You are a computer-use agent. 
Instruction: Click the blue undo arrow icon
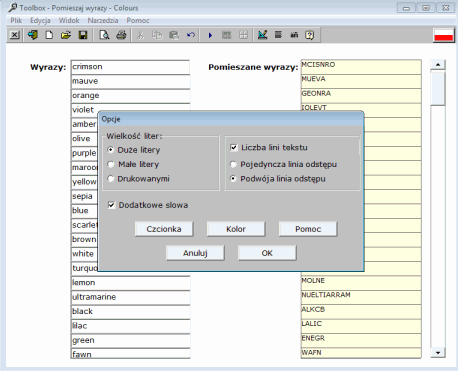(x=191, y=35)
